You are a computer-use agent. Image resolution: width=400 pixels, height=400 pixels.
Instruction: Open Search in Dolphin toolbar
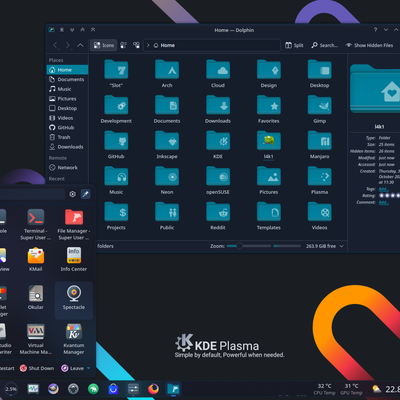pyautogui.click(x=324, y=45)
